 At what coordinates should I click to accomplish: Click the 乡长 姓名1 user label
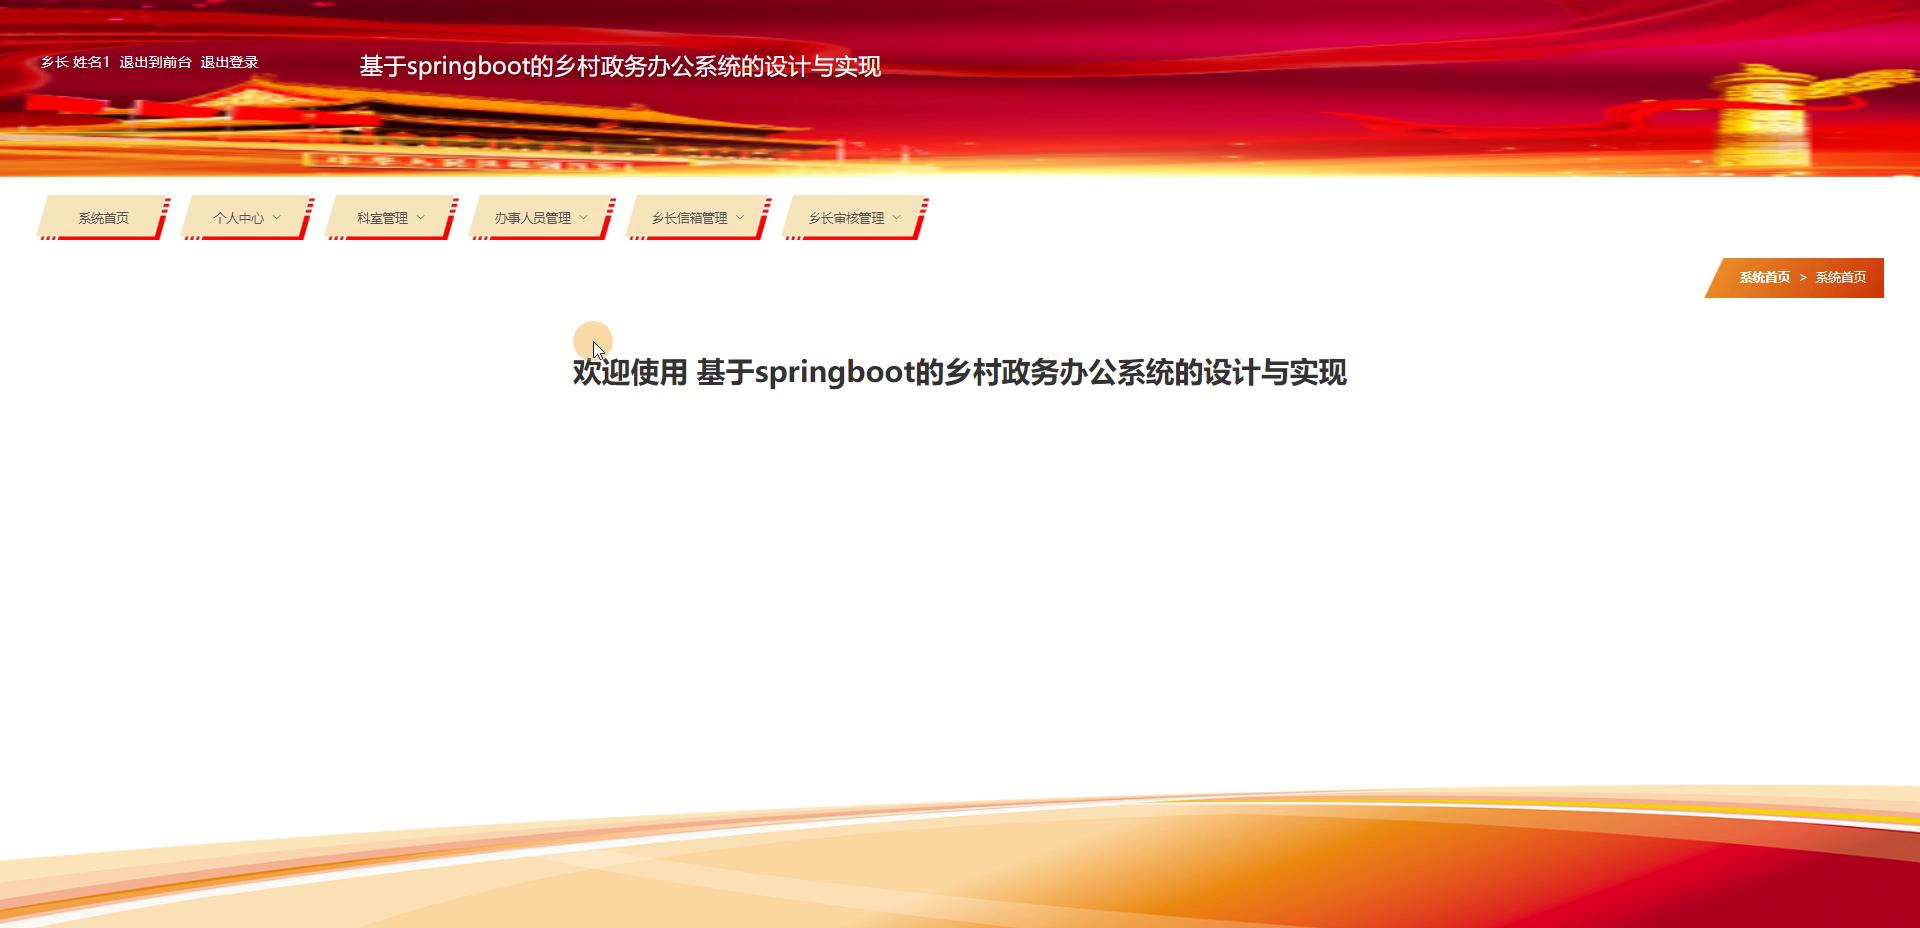click(75, 62)
